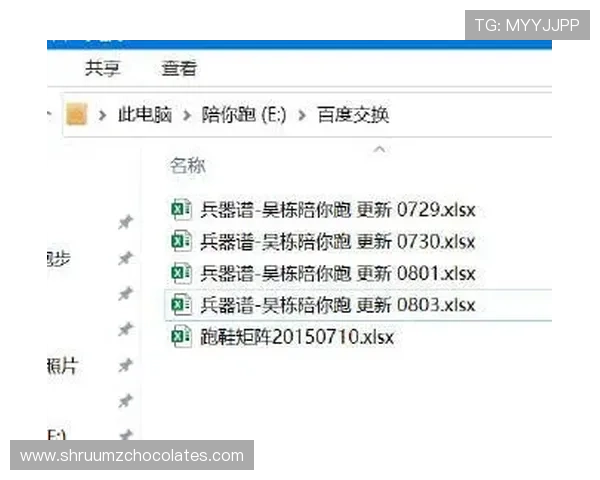Image resolution: width=600 pixels, height=480 pixels.
Task: Click pin icon beside 照片 sidebar item
Action: tap(126, 365)
